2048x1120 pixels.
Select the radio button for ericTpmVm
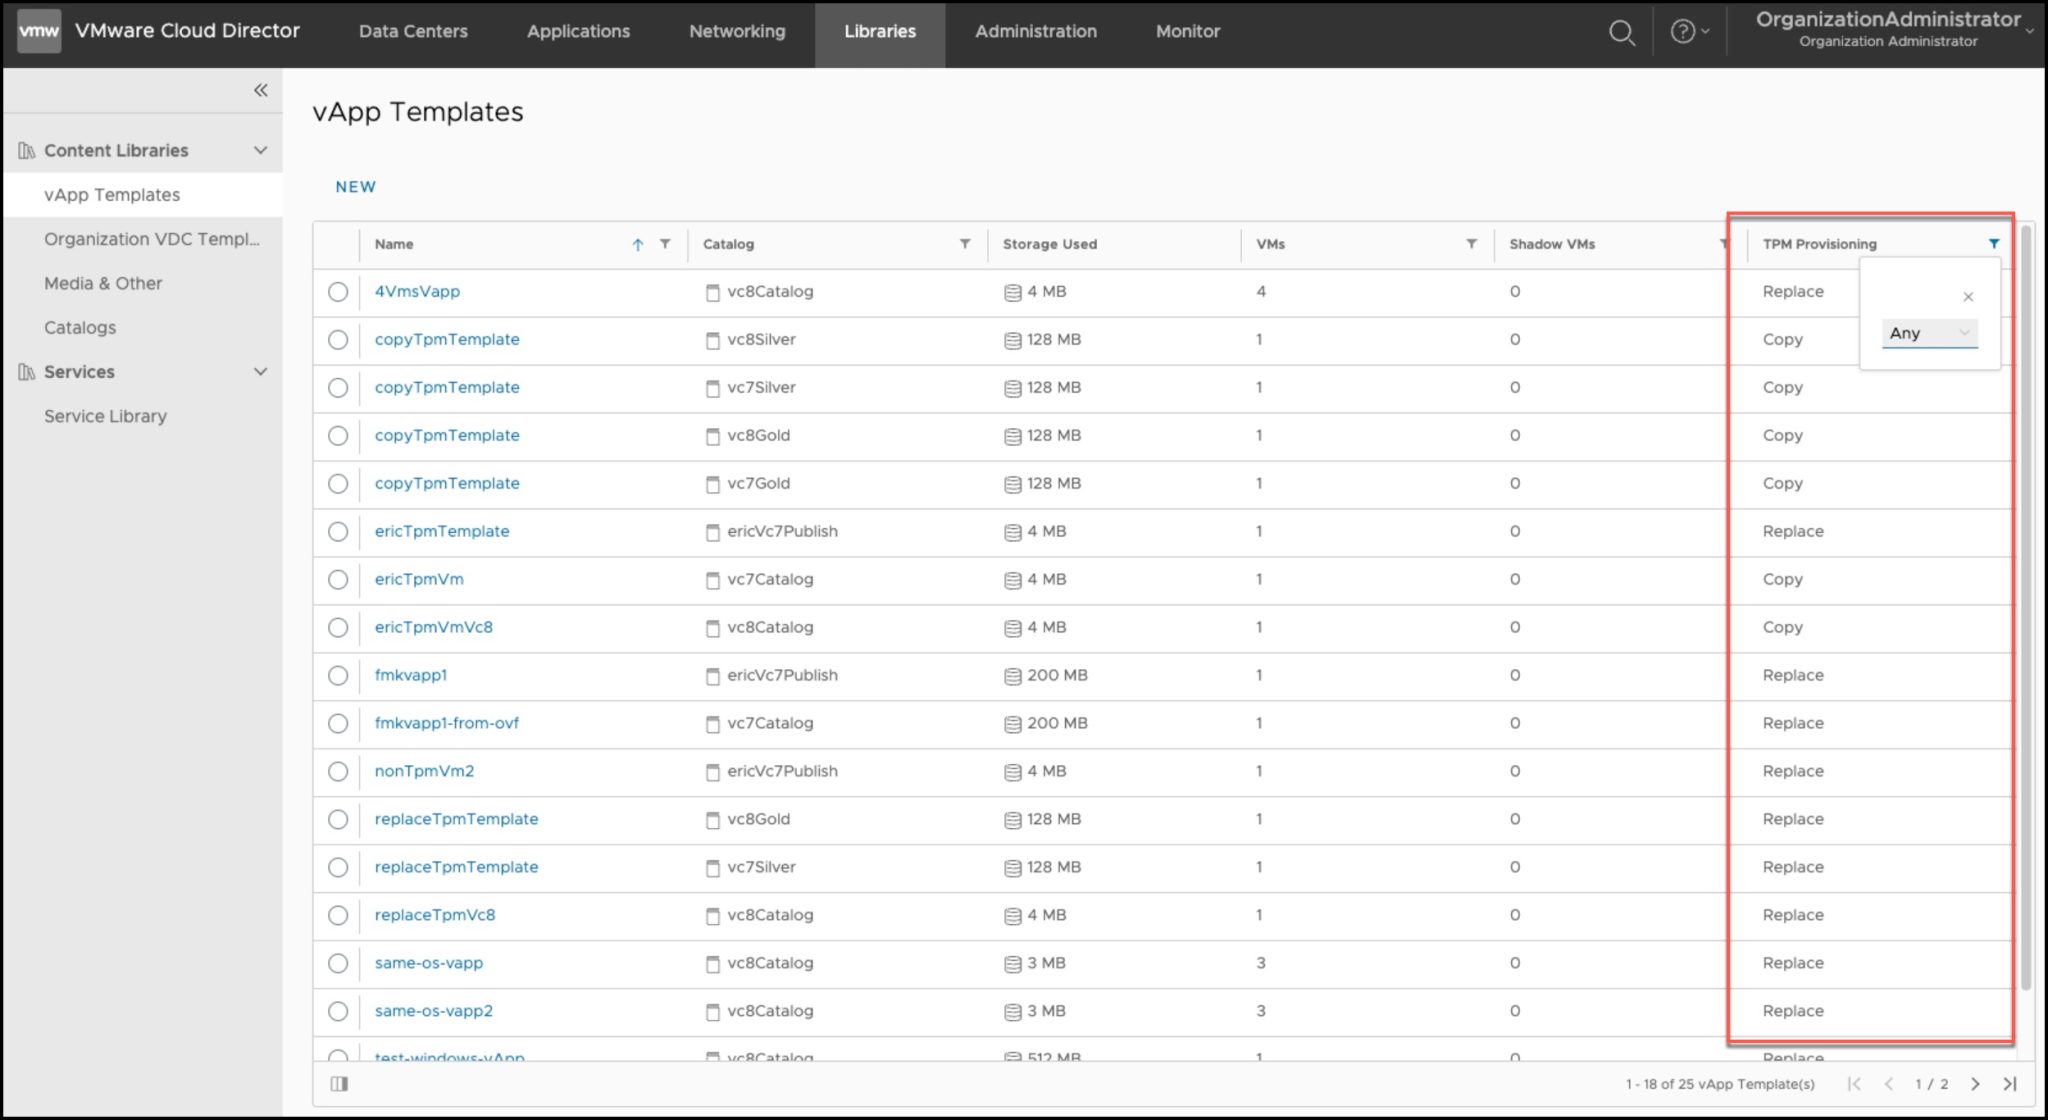(x=337, y=580)
